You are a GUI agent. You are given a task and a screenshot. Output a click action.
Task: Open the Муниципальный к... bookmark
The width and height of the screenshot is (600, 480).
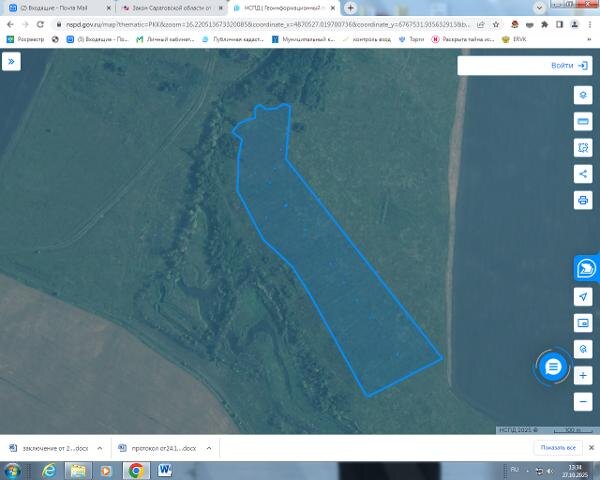tap(303, 39)
